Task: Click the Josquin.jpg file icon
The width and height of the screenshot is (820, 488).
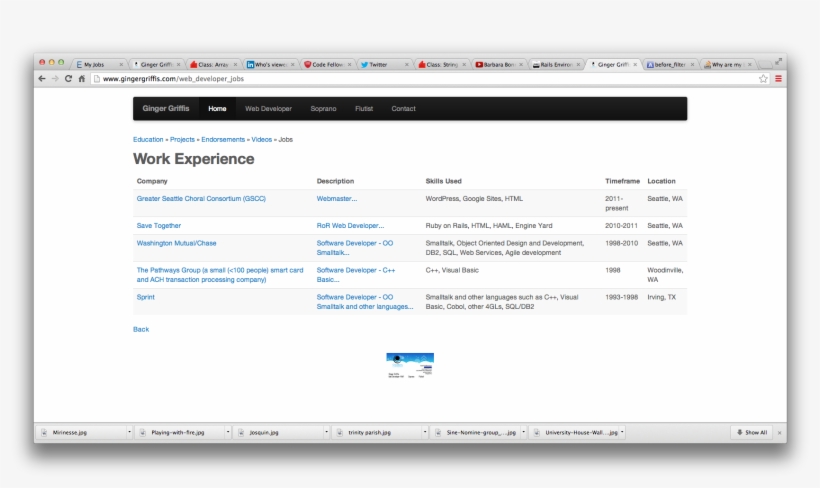Action: (241, 433)
